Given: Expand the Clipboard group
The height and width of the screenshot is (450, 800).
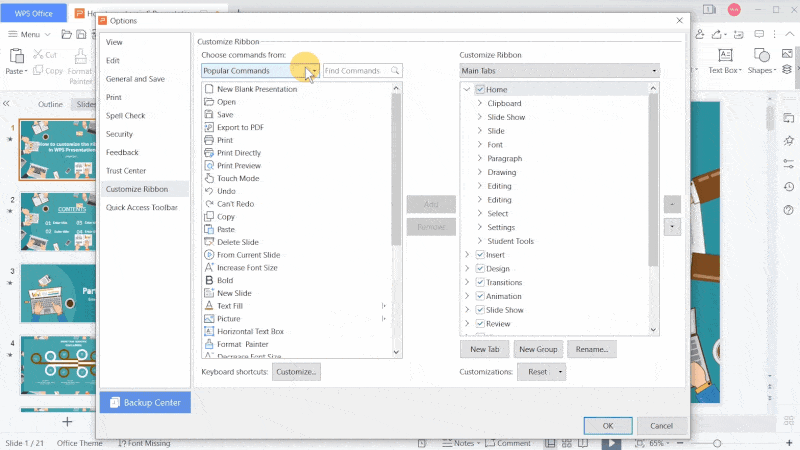Looking at the screenshot, I should (480, 103).
